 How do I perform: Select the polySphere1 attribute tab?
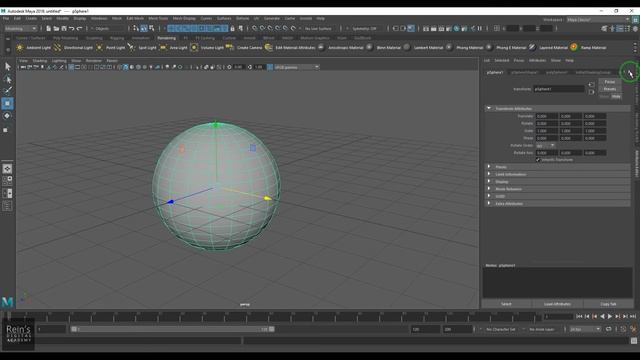(x=557, y=72)
